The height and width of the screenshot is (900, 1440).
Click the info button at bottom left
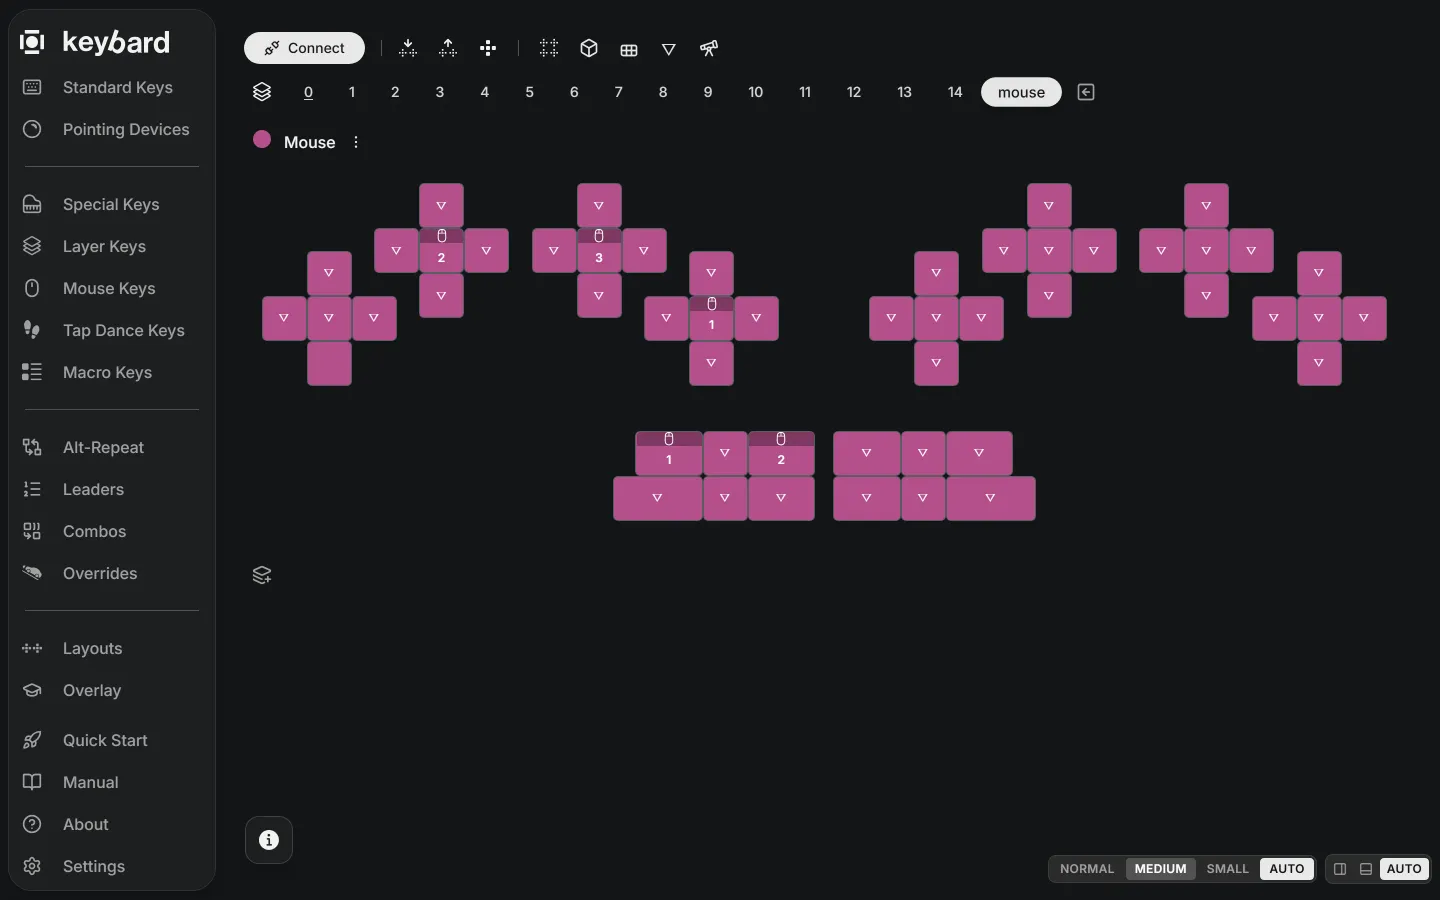(269, 840)
